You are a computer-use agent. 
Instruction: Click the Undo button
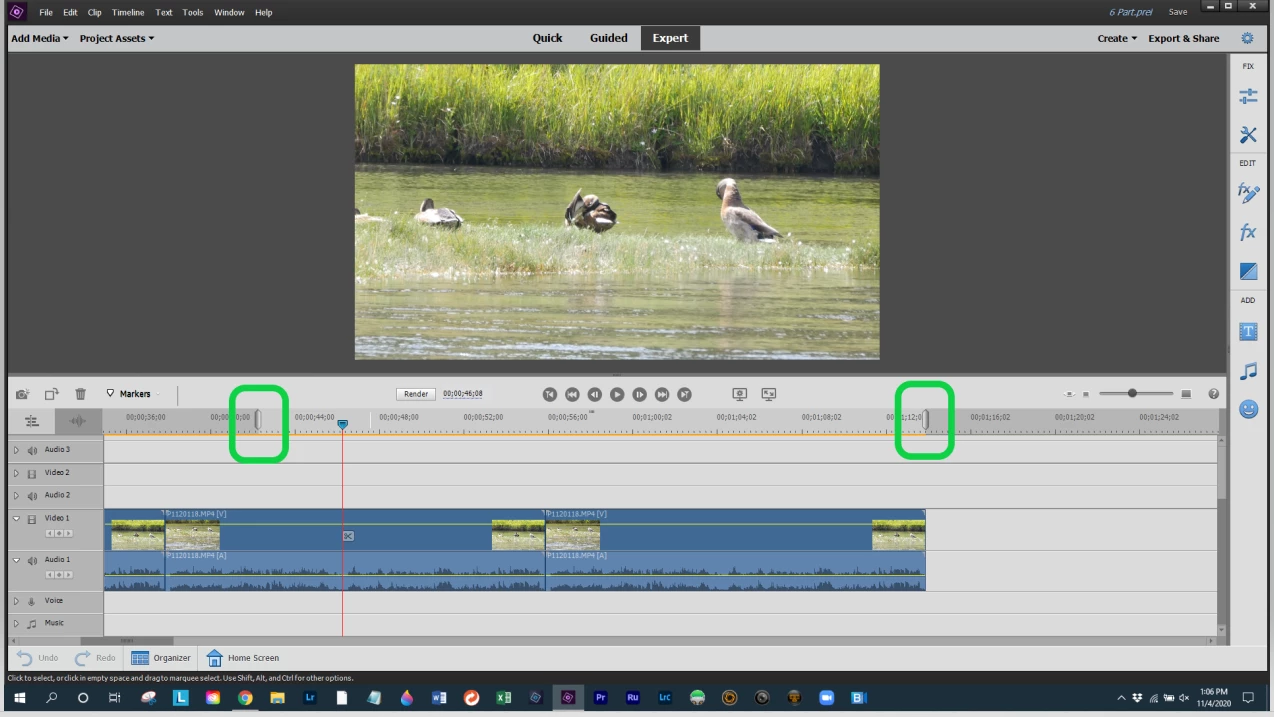tap(38, 658)
